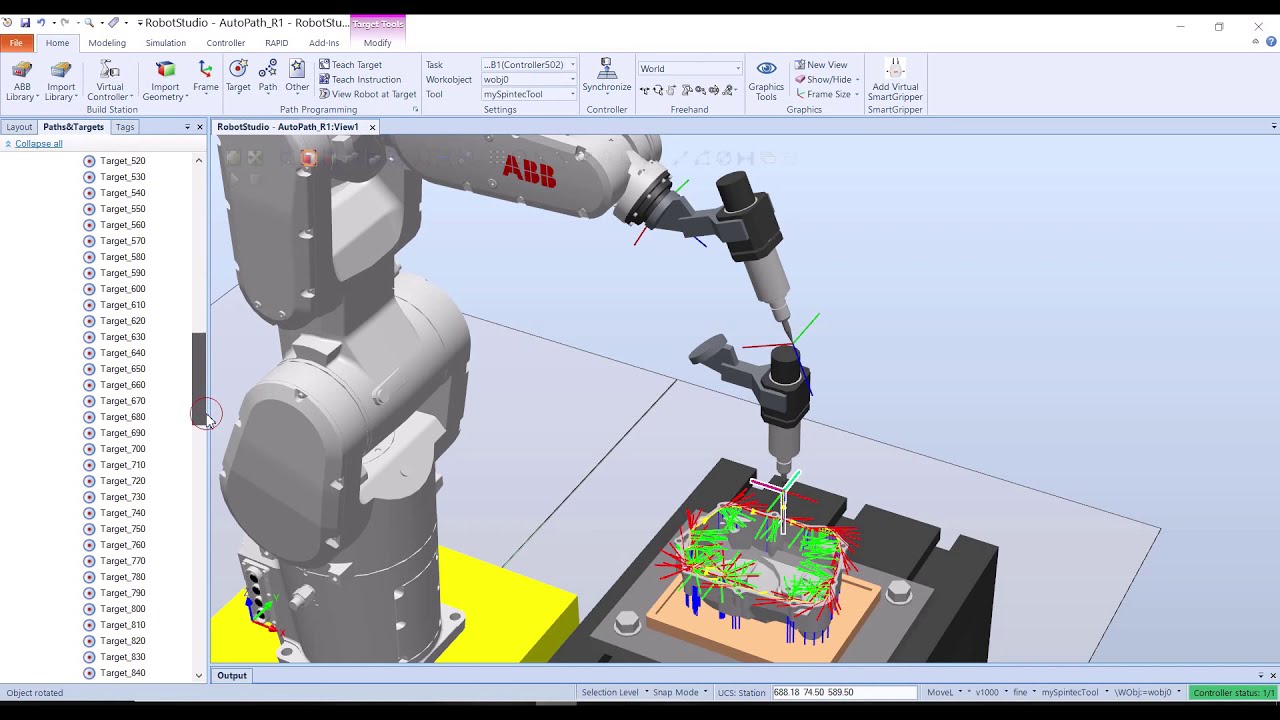The height and width of the screenshot is (720, 1280).
Task: Open the MoveL motion type dropdown
Action: pos(945,692)
